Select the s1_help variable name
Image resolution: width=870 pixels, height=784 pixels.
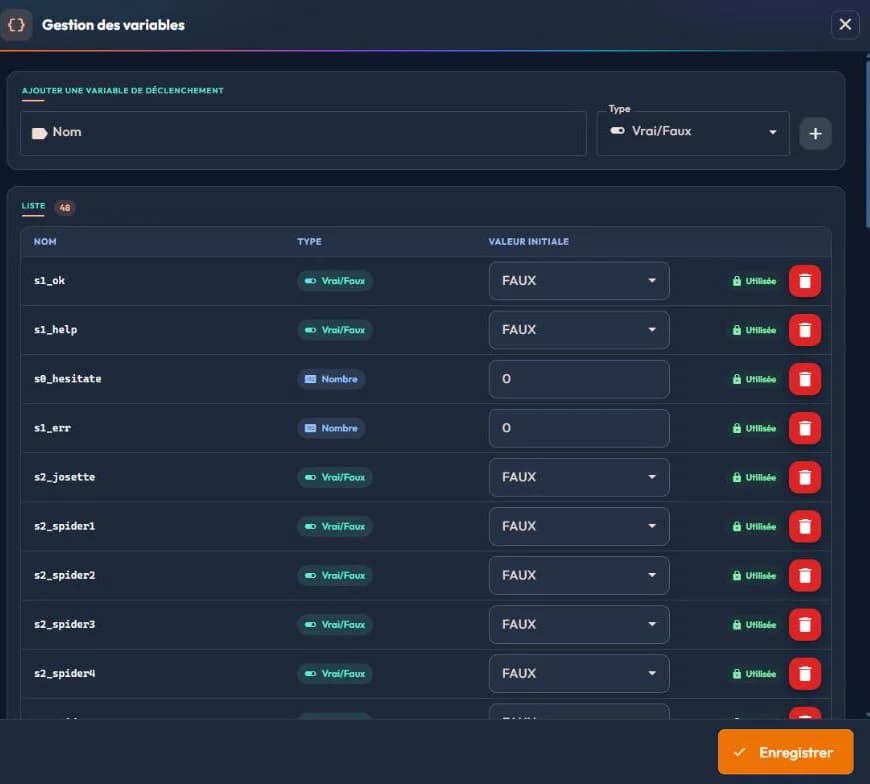55,330
